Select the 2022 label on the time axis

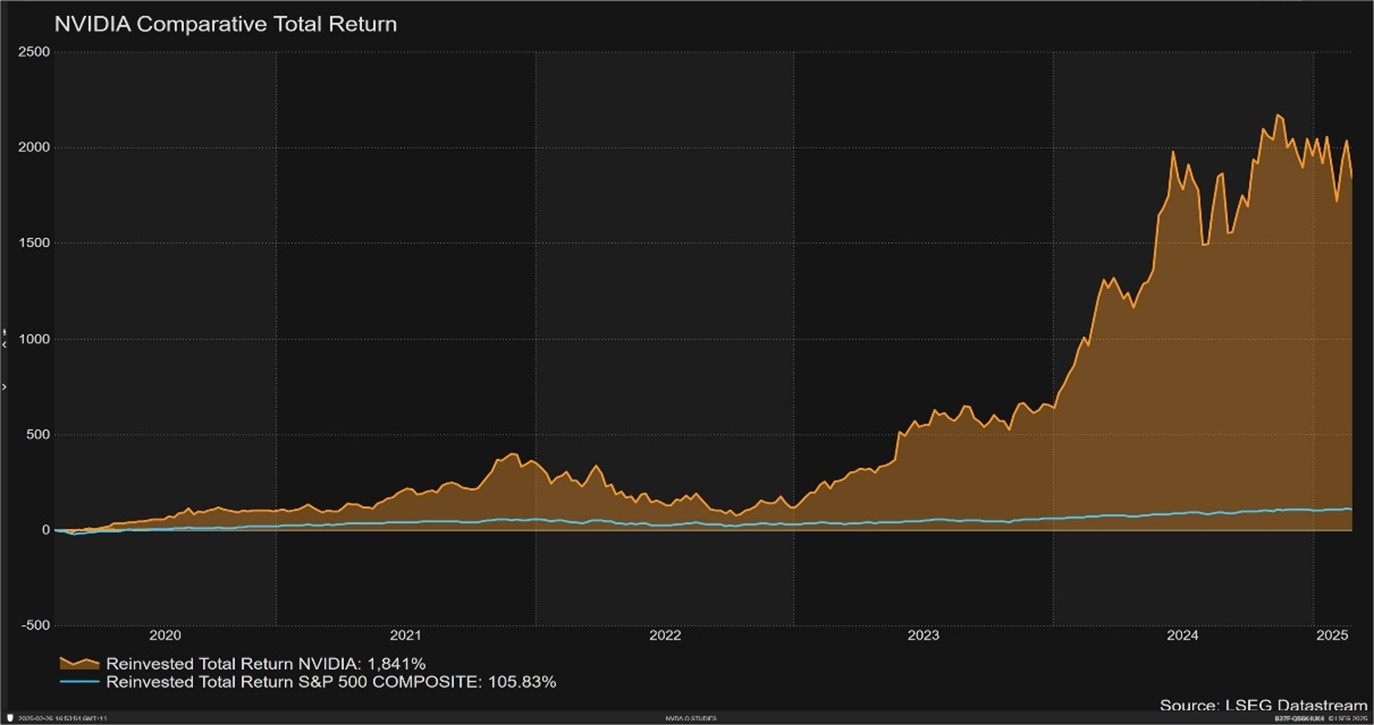(665, 635)
